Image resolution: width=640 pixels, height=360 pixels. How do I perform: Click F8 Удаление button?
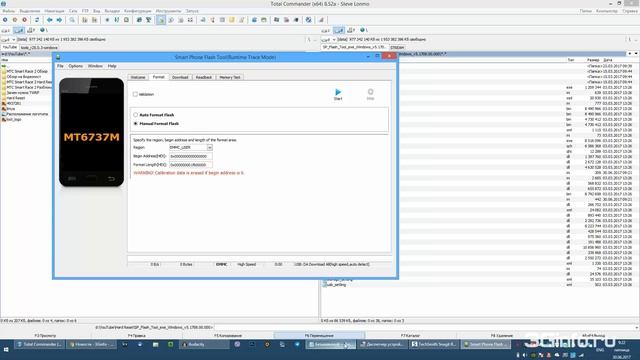502,336
